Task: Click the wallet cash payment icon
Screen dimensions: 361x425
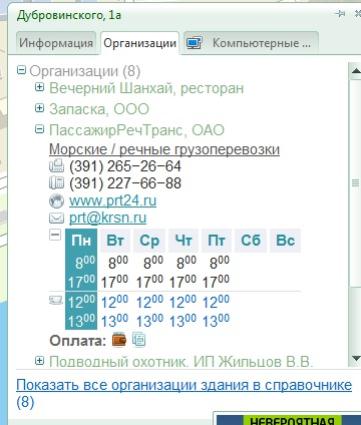Action: click(119, 340)
